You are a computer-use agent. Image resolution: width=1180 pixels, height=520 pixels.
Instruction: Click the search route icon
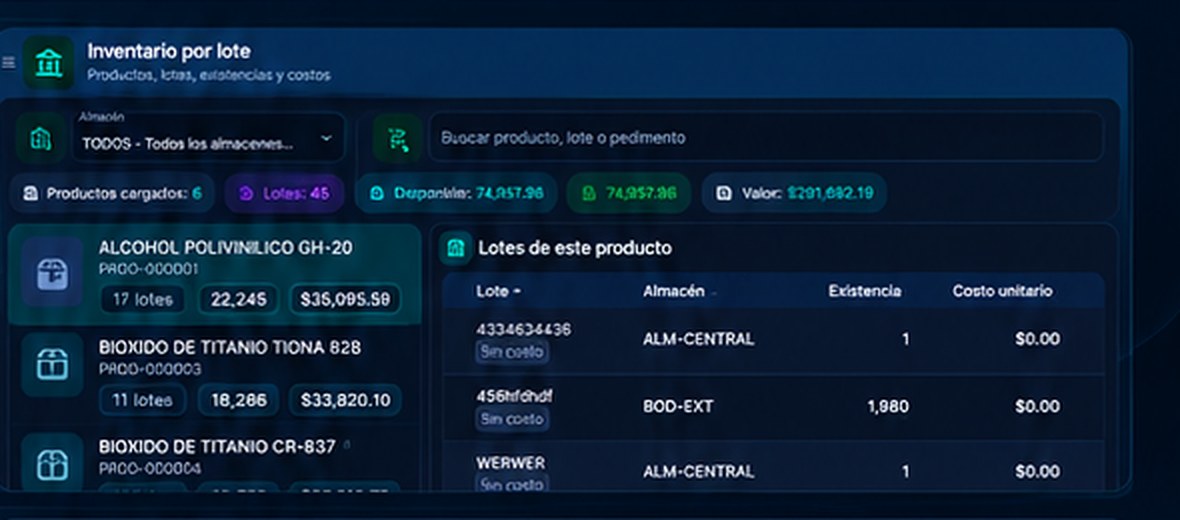[397, 138]
